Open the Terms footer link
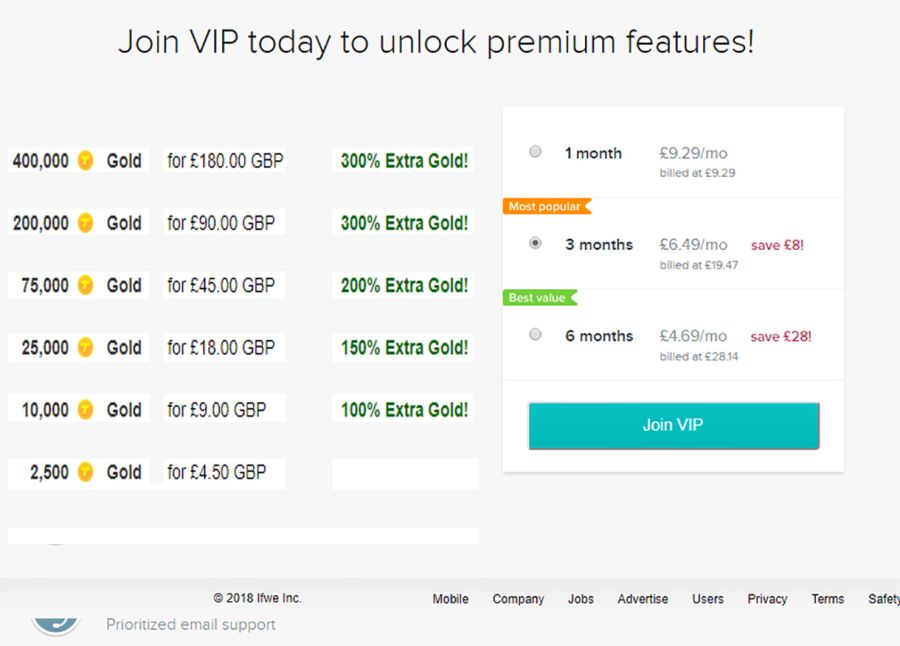This screenshot has height=646, width=900. click(x=827, y=599)
